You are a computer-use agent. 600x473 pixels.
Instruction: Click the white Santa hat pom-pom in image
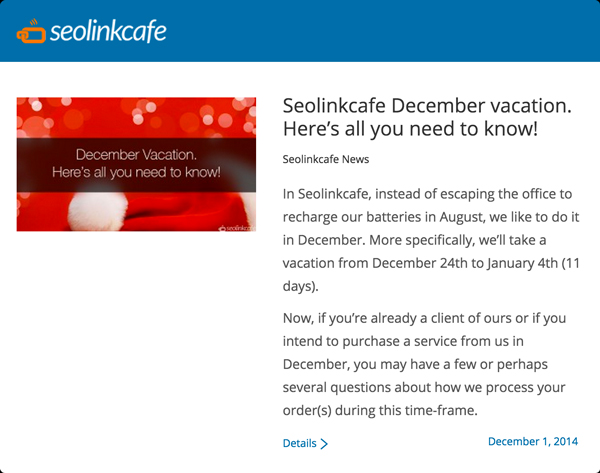(97, 211)
